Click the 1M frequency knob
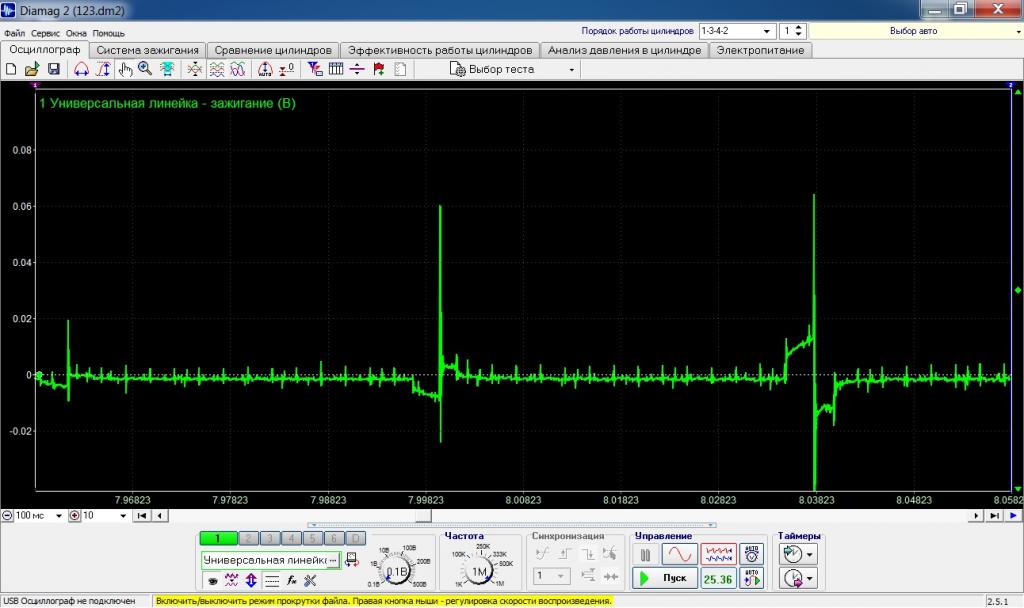Screen dimensions: 1024x608 pos(479,571)
